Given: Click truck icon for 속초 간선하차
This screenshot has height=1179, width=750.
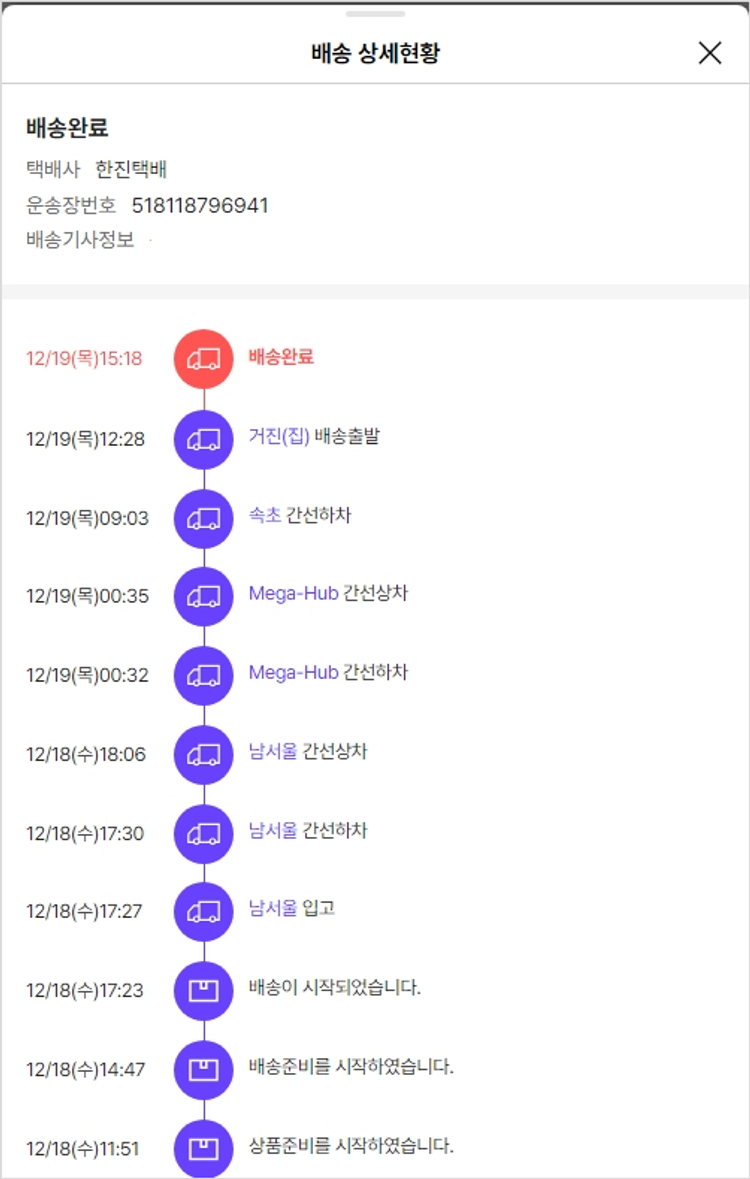Looking at the screenshot, I should click(x=204, y=518).
